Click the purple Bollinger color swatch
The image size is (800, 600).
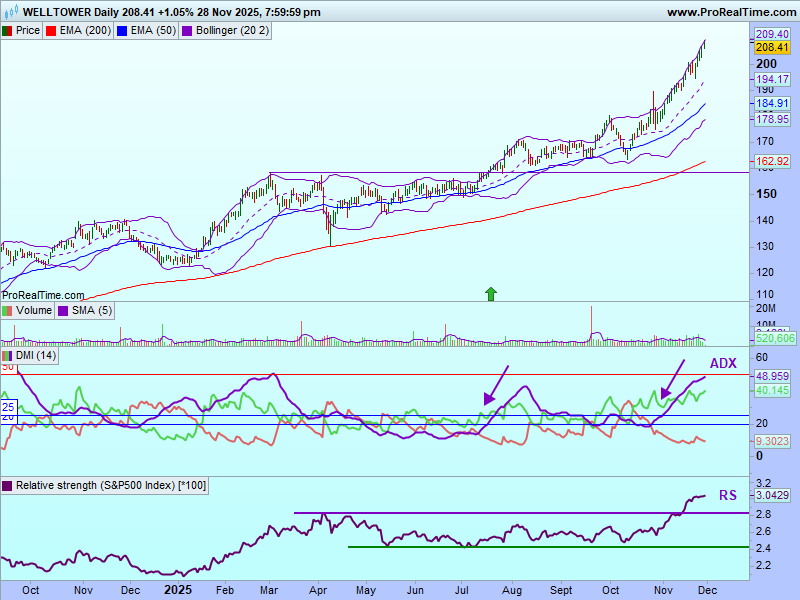(187, 31)
